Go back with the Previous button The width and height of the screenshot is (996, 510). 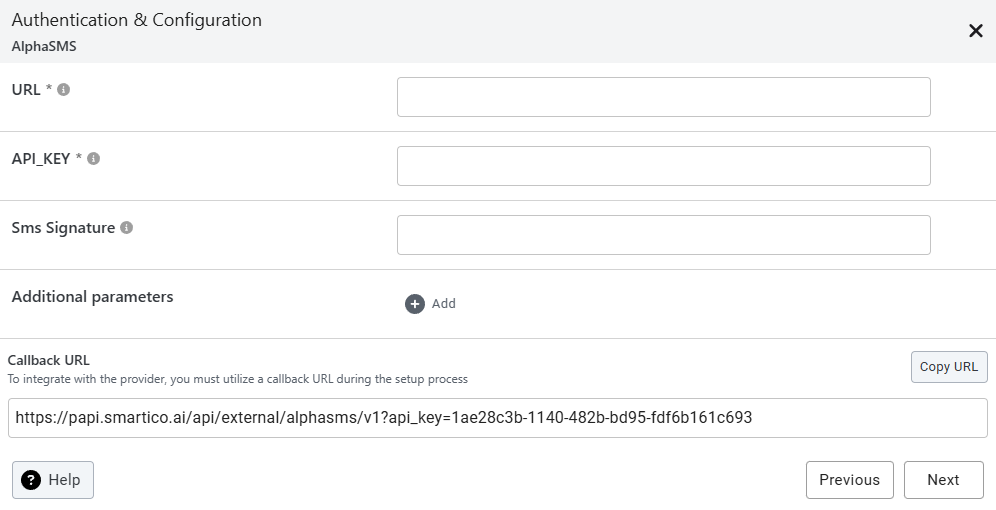point(849,480)
